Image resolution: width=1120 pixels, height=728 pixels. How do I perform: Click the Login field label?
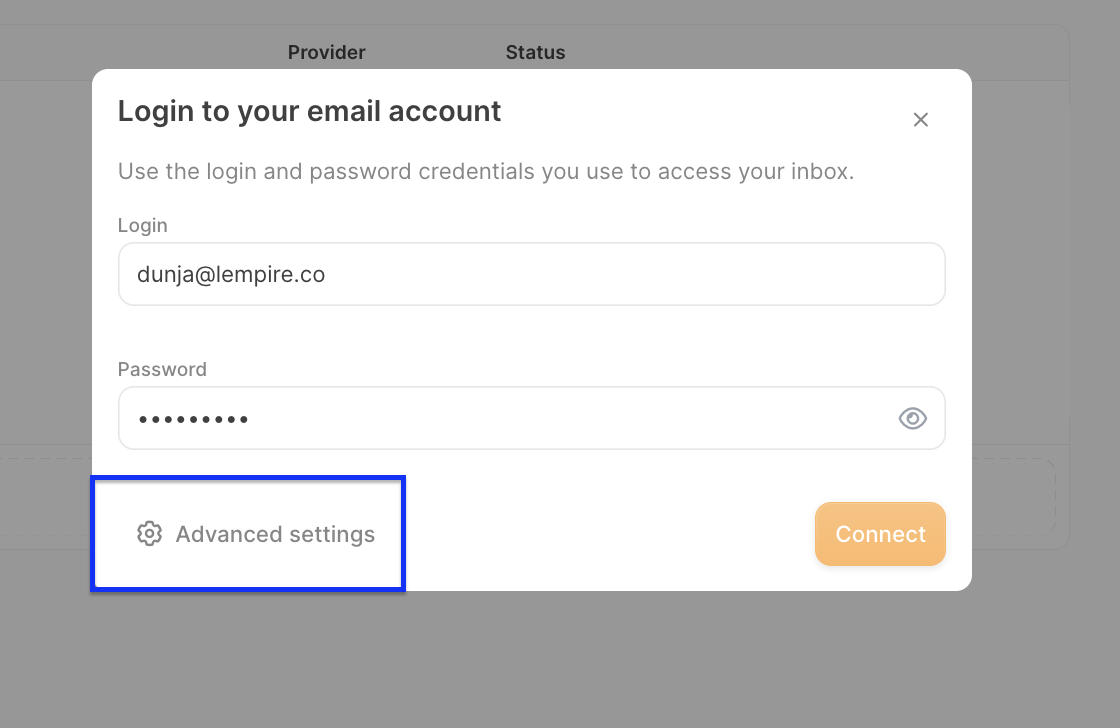coord(143,225)
